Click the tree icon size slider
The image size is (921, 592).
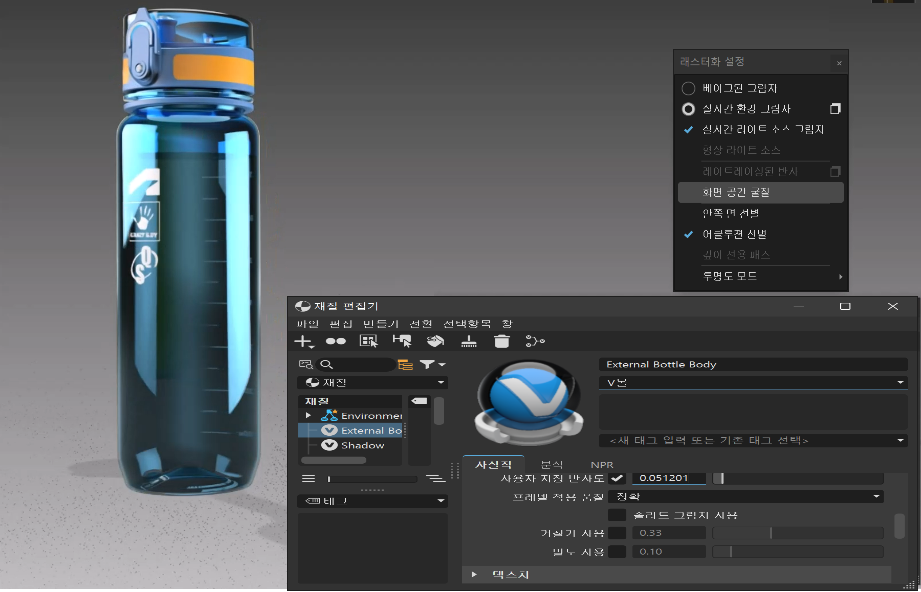[372, 479]
